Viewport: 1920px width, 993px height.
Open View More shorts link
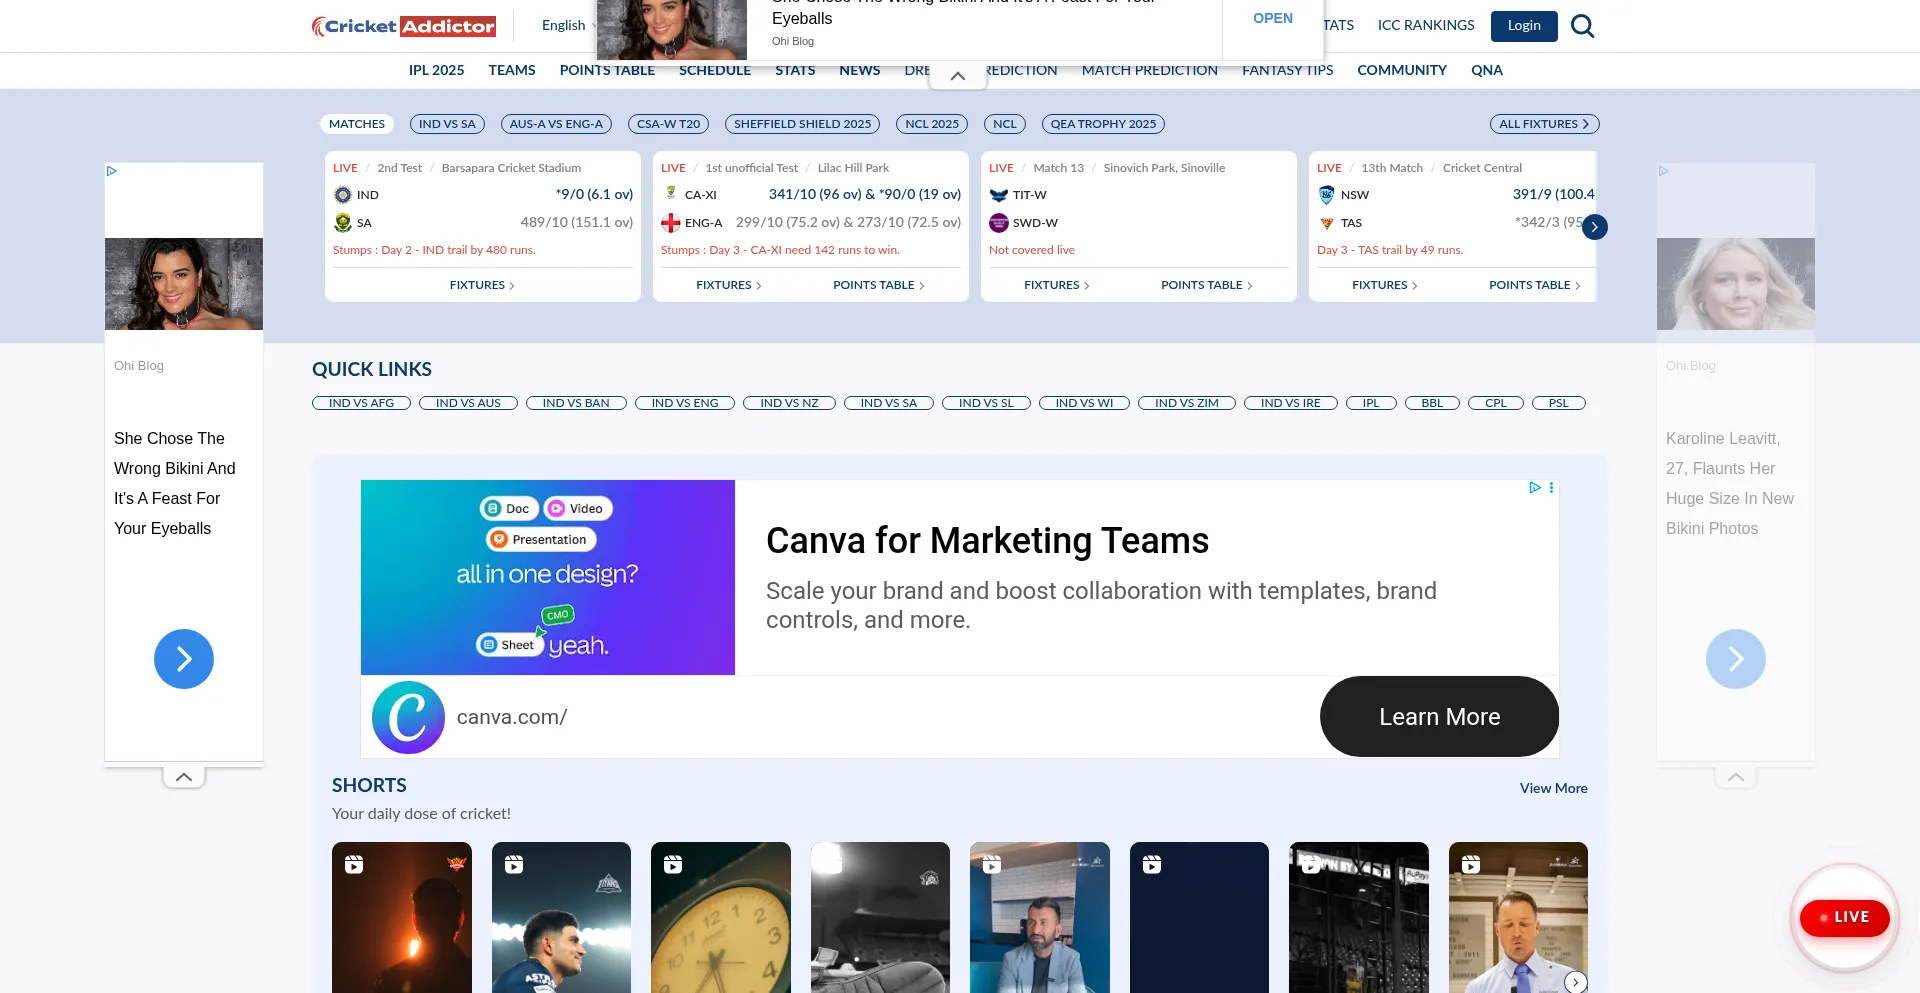pyautogui.click(x=1553, y=788)
